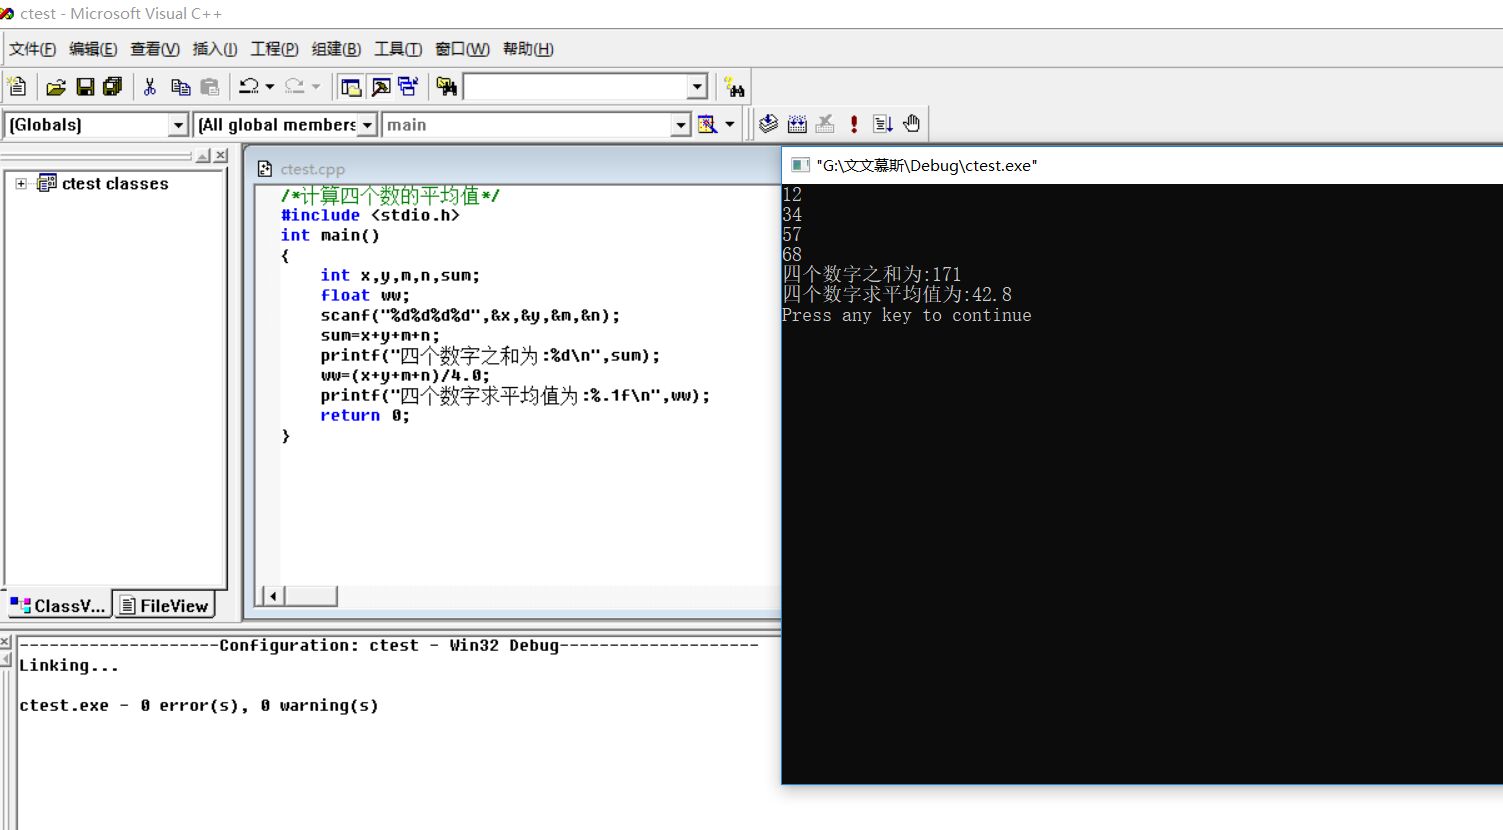The height and width of the screenshot is (830, 1503).
Task: Open the 查看(V) menu
Action: tap(155, 49)
